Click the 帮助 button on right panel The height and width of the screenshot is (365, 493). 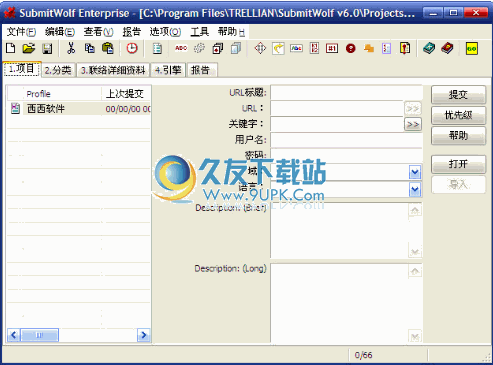(458, 136)
